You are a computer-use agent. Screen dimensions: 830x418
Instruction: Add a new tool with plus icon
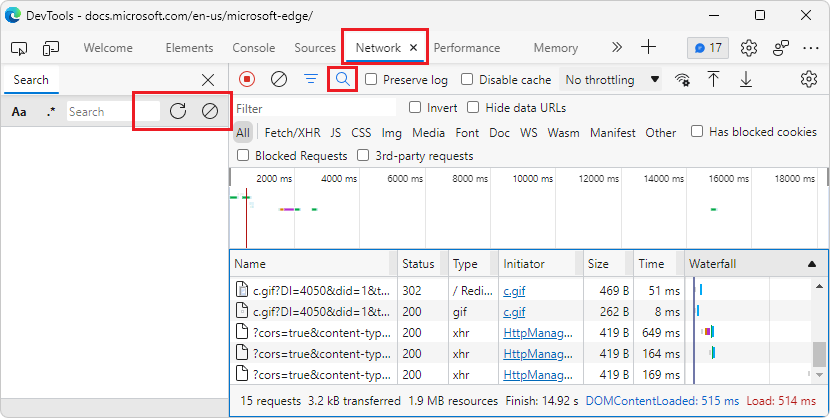coord(648,48)
